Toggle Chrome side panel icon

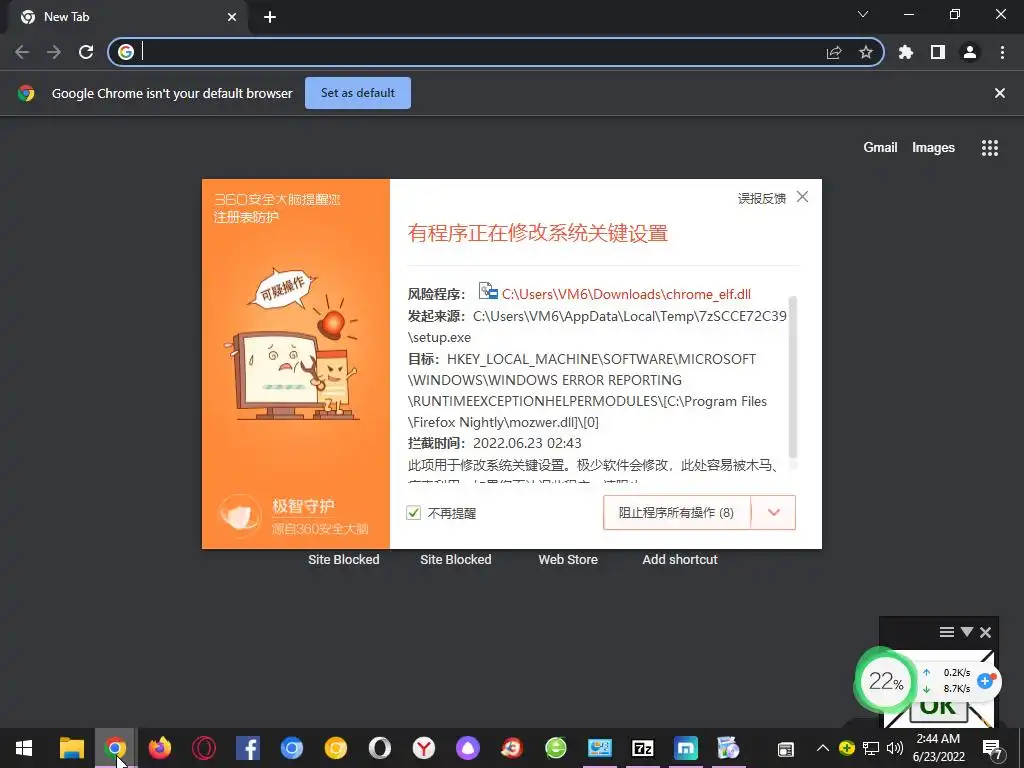click(938, 52)
